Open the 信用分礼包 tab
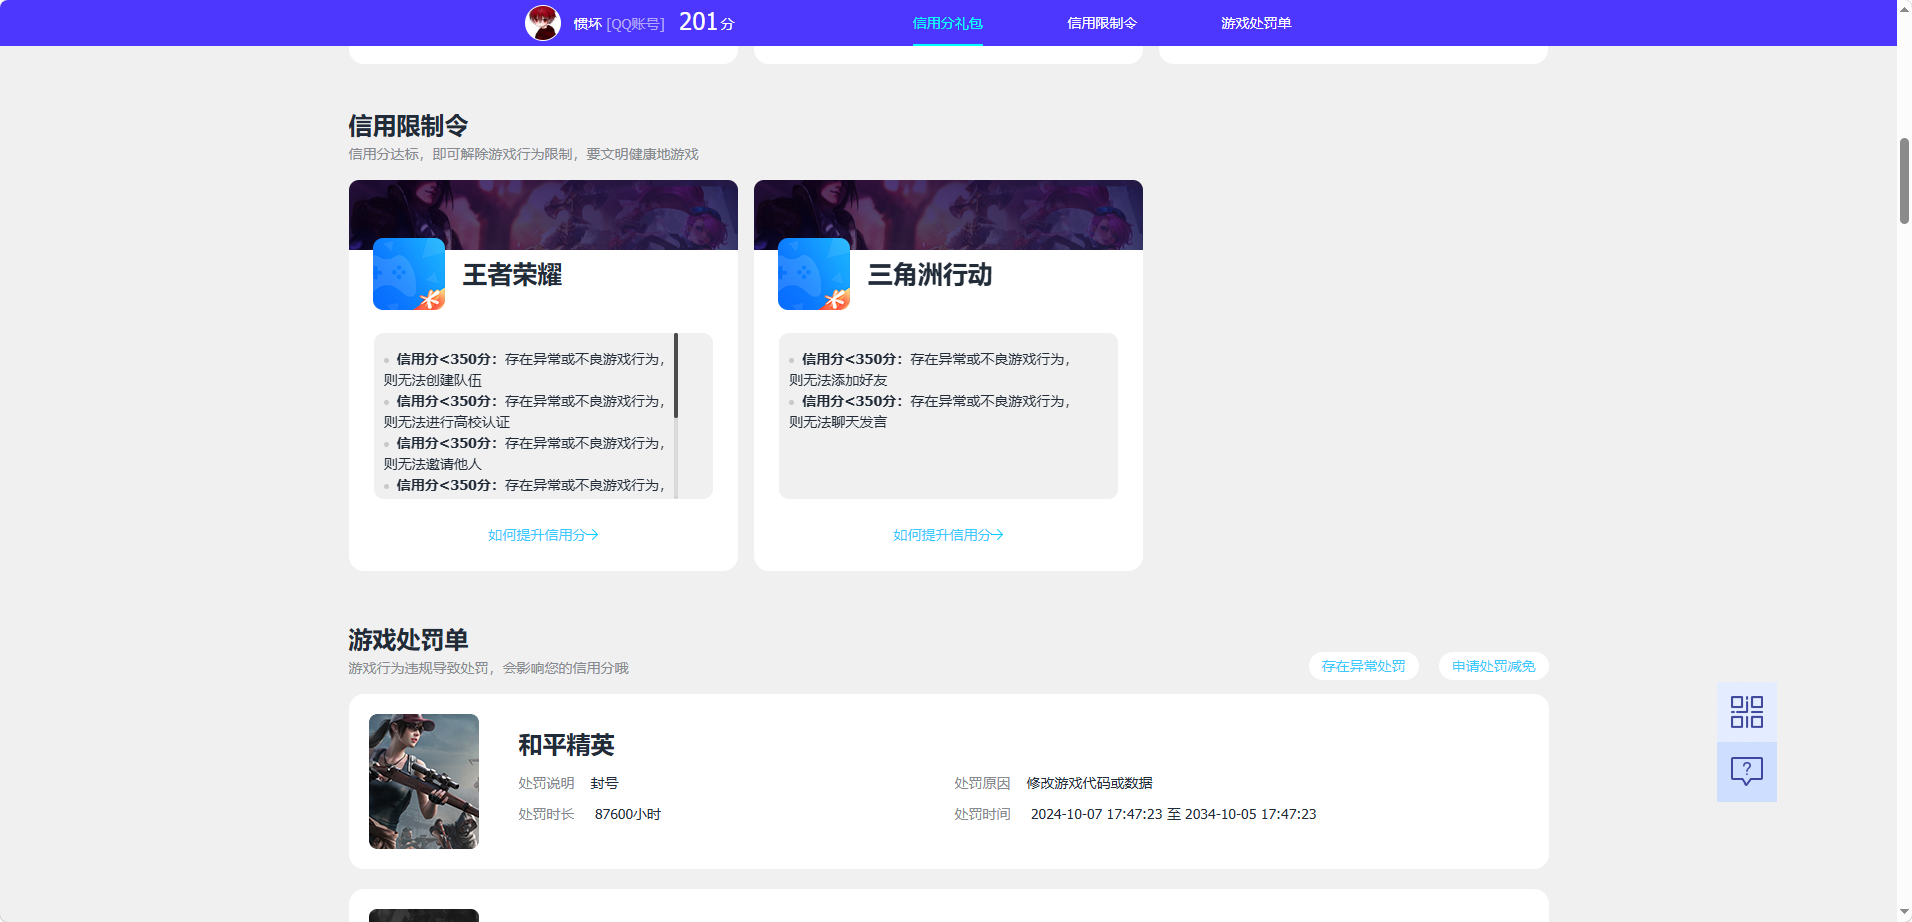Viewport: 1912px width, 922px height. pos(947,23)
